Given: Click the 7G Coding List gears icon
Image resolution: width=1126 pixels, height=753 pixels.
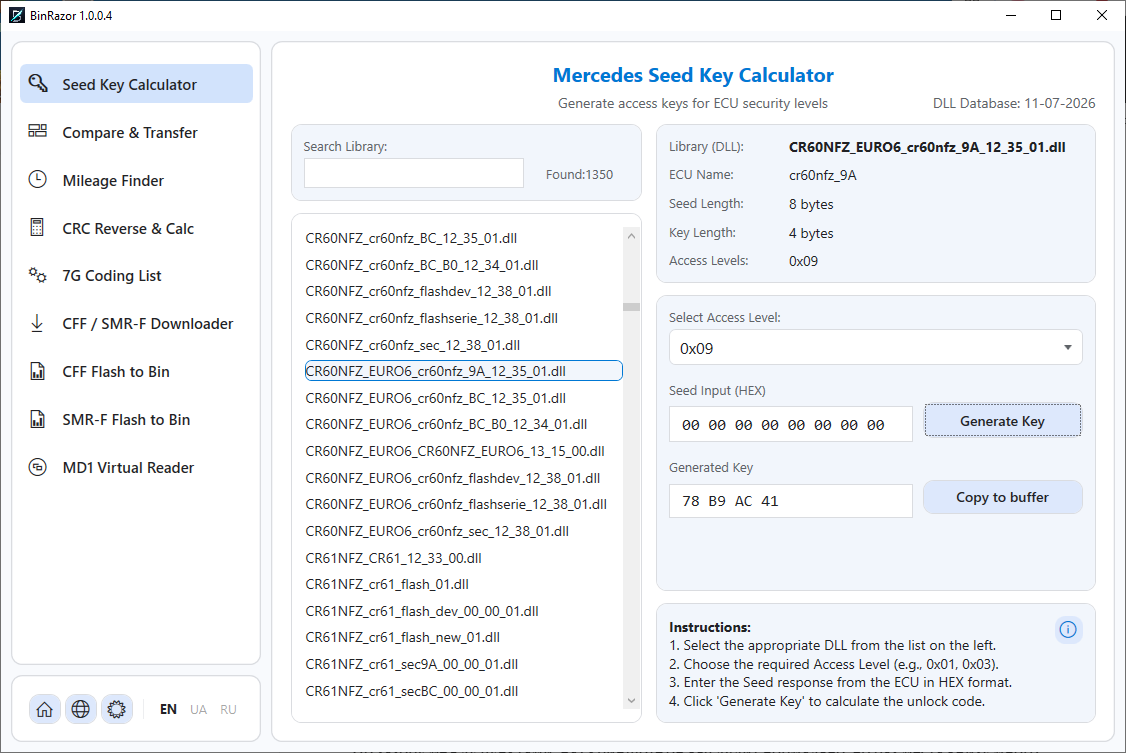Looking at the screenshot, I should 37,275.
